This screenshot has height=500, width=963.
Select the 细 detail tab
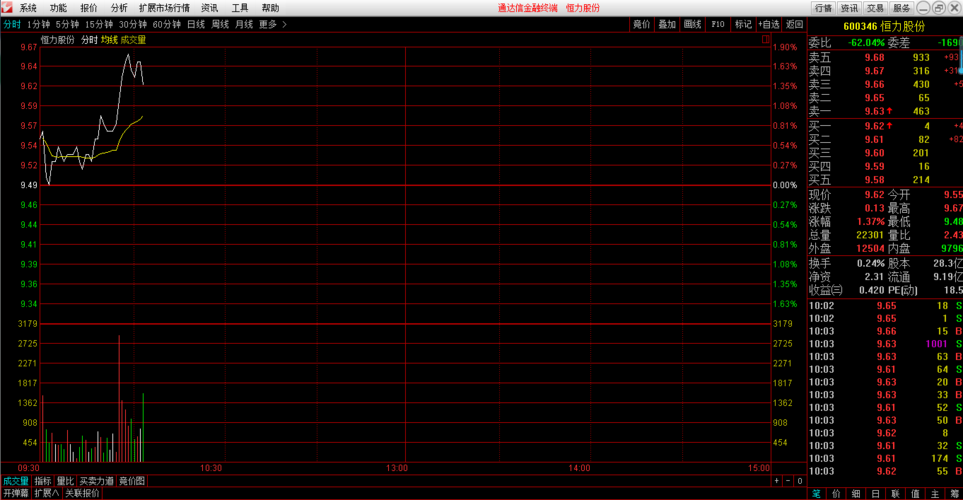pyautogui.click(x=856, y=494)
